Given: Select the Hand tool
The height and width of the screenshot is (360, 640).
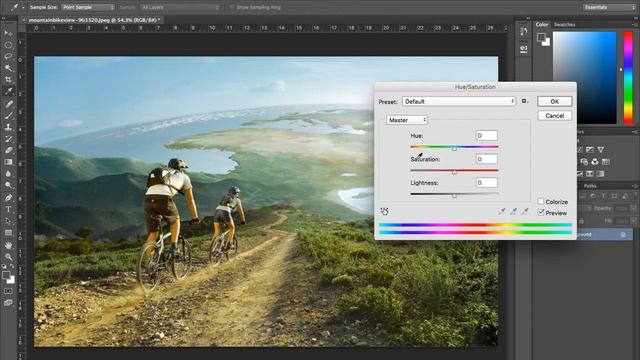Looking at the screenshot, I should point(8,245).
